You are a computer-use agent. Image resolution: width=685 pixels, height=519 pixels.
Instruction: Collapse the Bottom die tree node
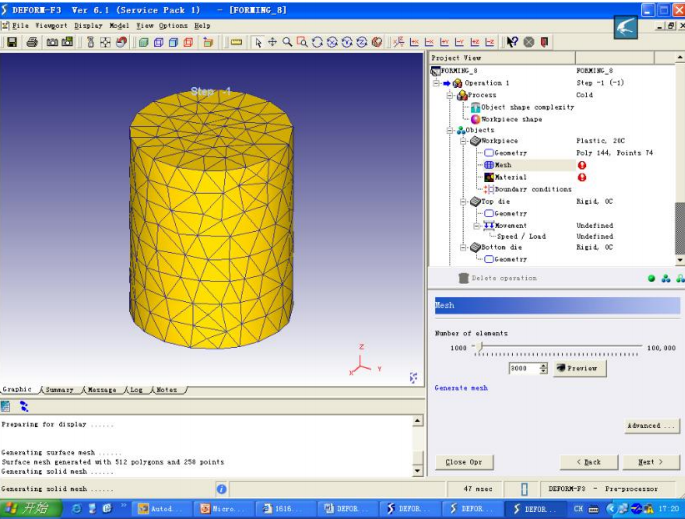464,248
